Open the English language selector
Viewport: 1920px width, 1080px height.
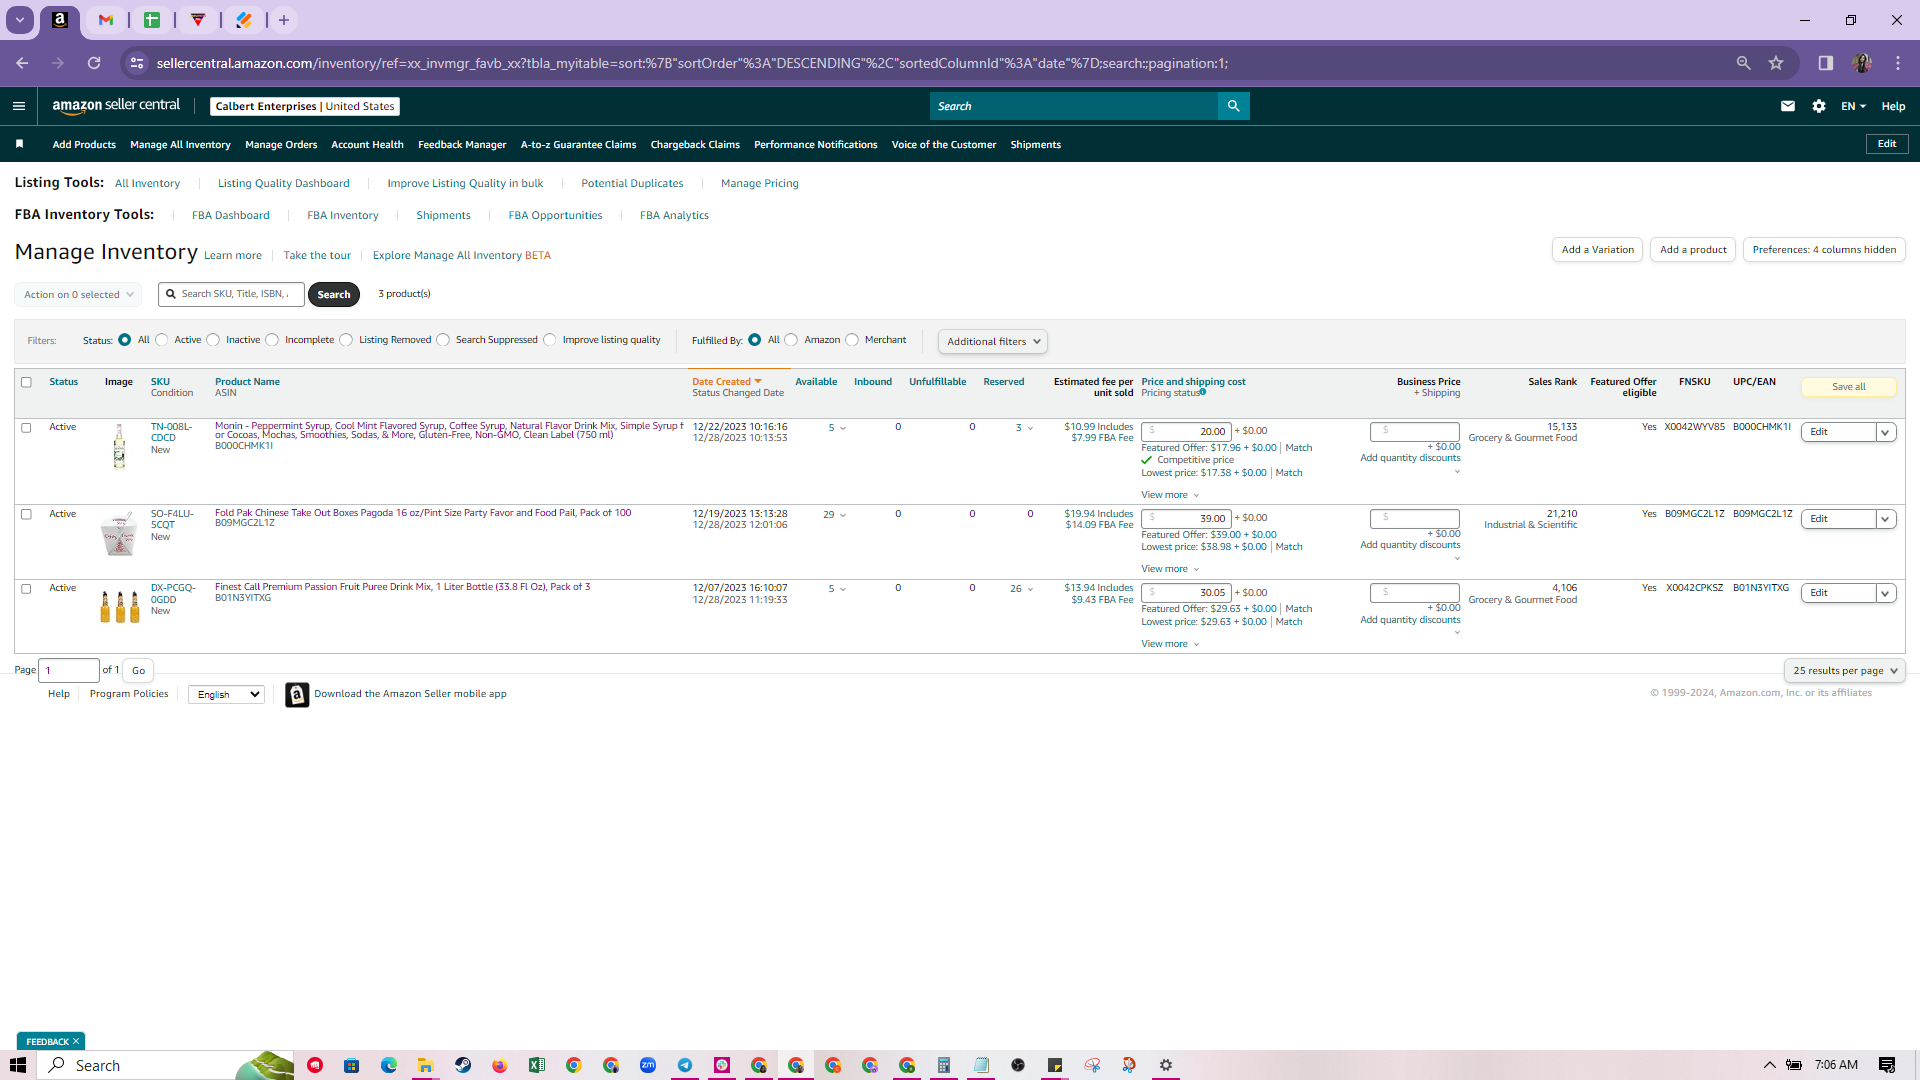(x=227, y=695)
